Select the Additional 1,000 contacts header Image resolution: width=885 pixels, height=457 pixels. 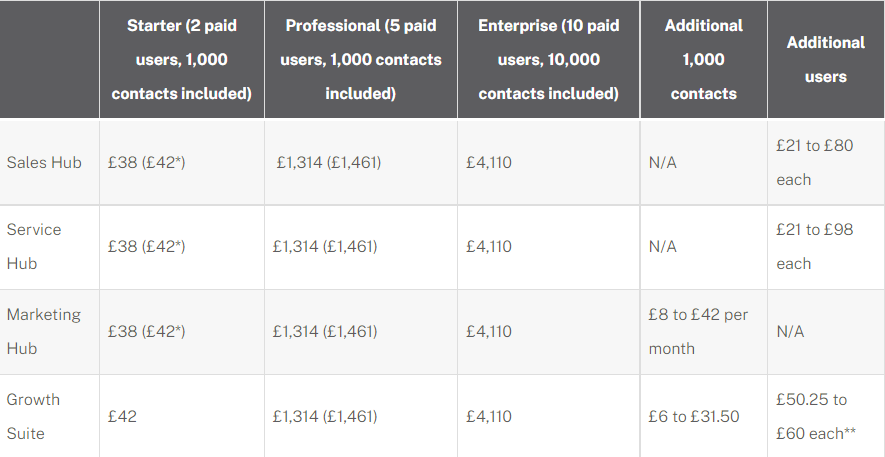tap(703, 60)
